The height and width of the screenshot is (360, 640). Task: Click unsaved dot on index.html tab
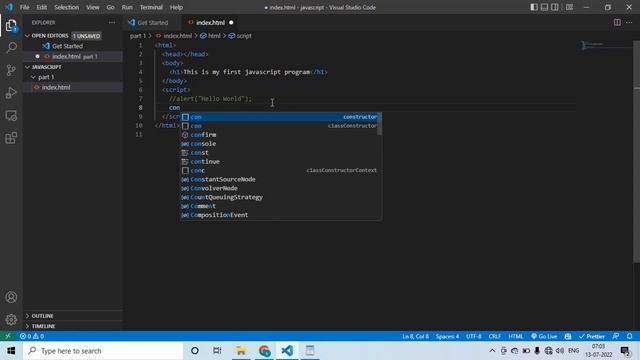pos(231,22)
